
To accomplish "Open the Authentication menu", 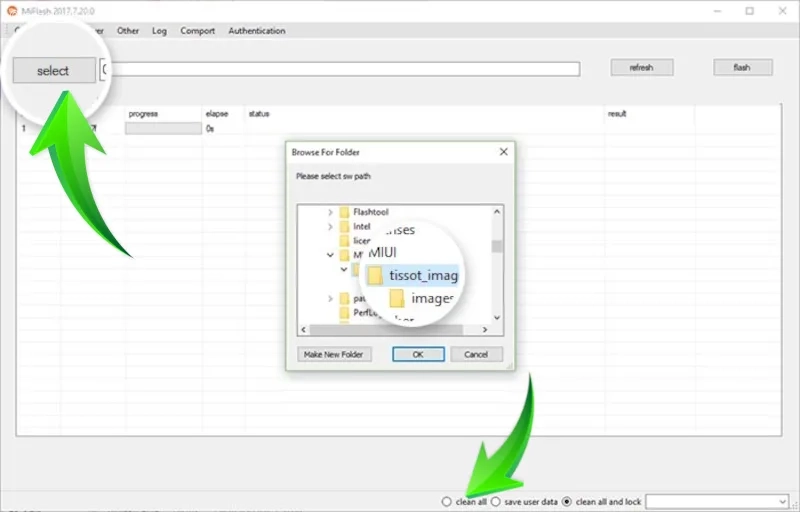I will [x=257, y=31].
